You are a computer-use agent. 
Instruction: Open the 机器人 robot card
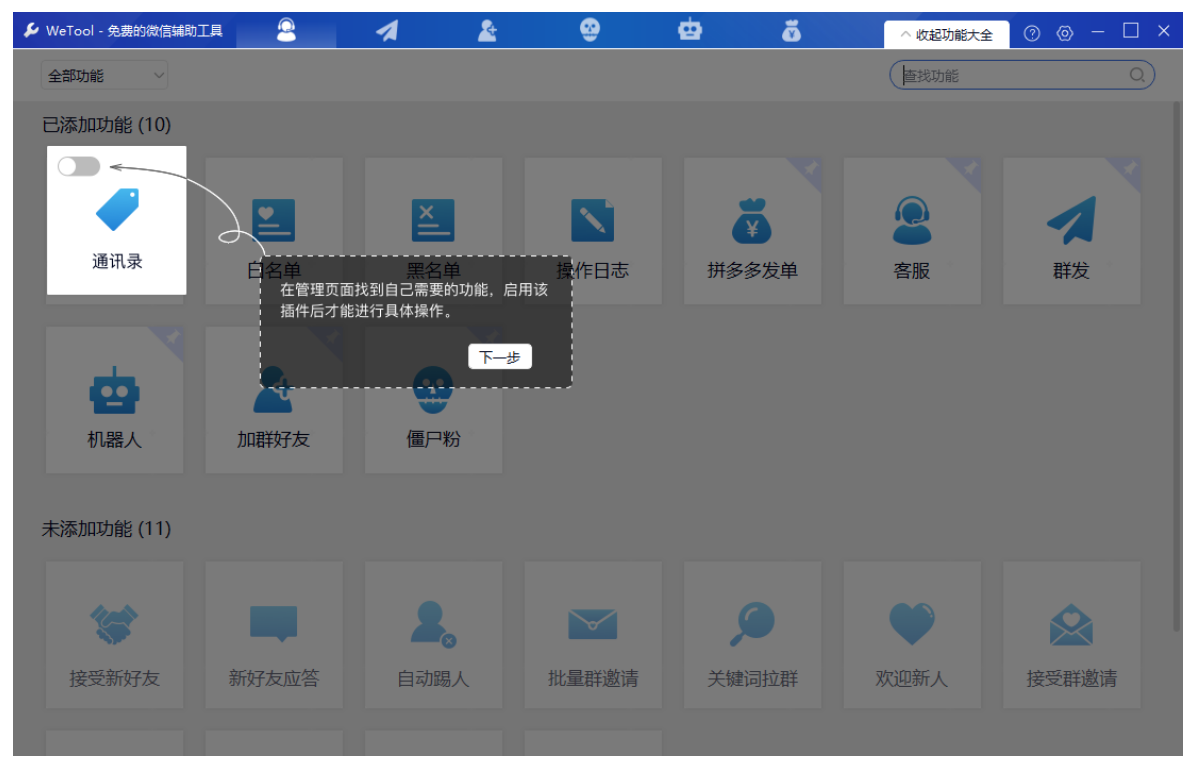point(115,400)
